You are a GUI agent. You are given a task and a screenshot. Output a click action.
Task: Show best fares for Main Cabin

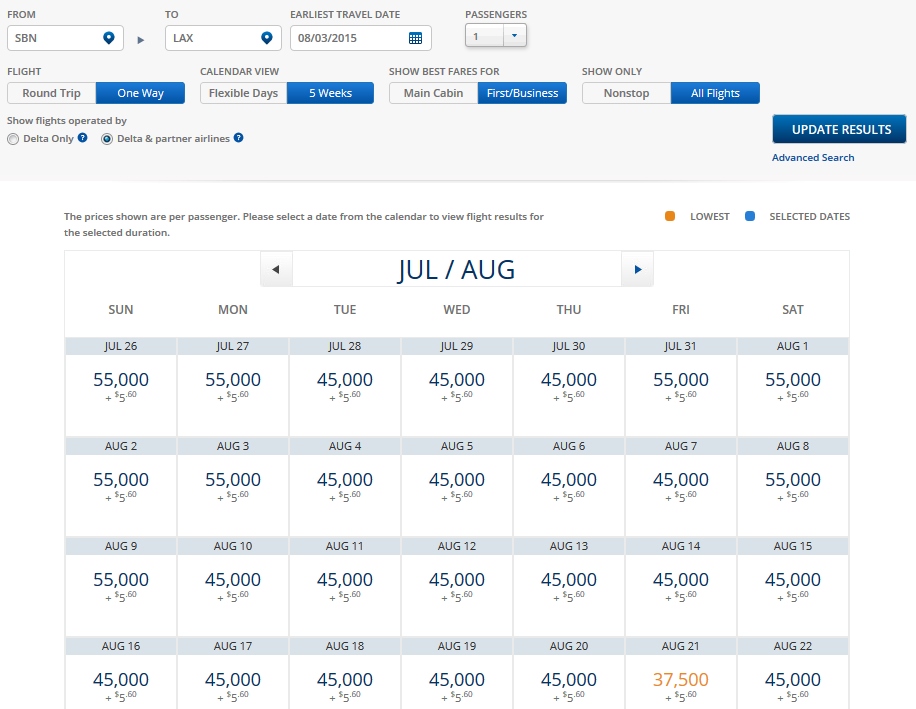(433, 93)
